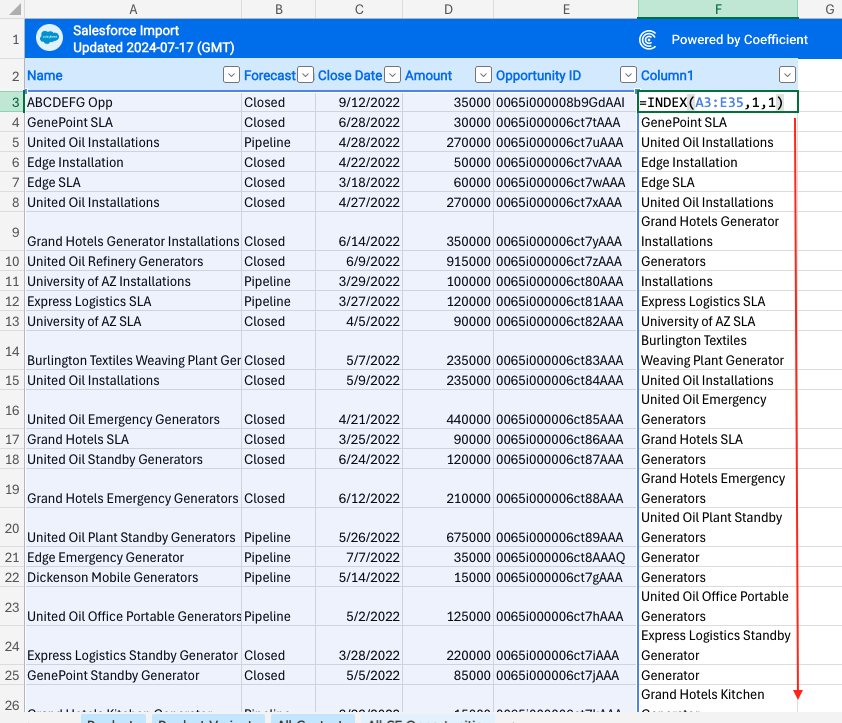Select column B header
Image resolution: width=842 pixels, height=723 pixels.
279,9
